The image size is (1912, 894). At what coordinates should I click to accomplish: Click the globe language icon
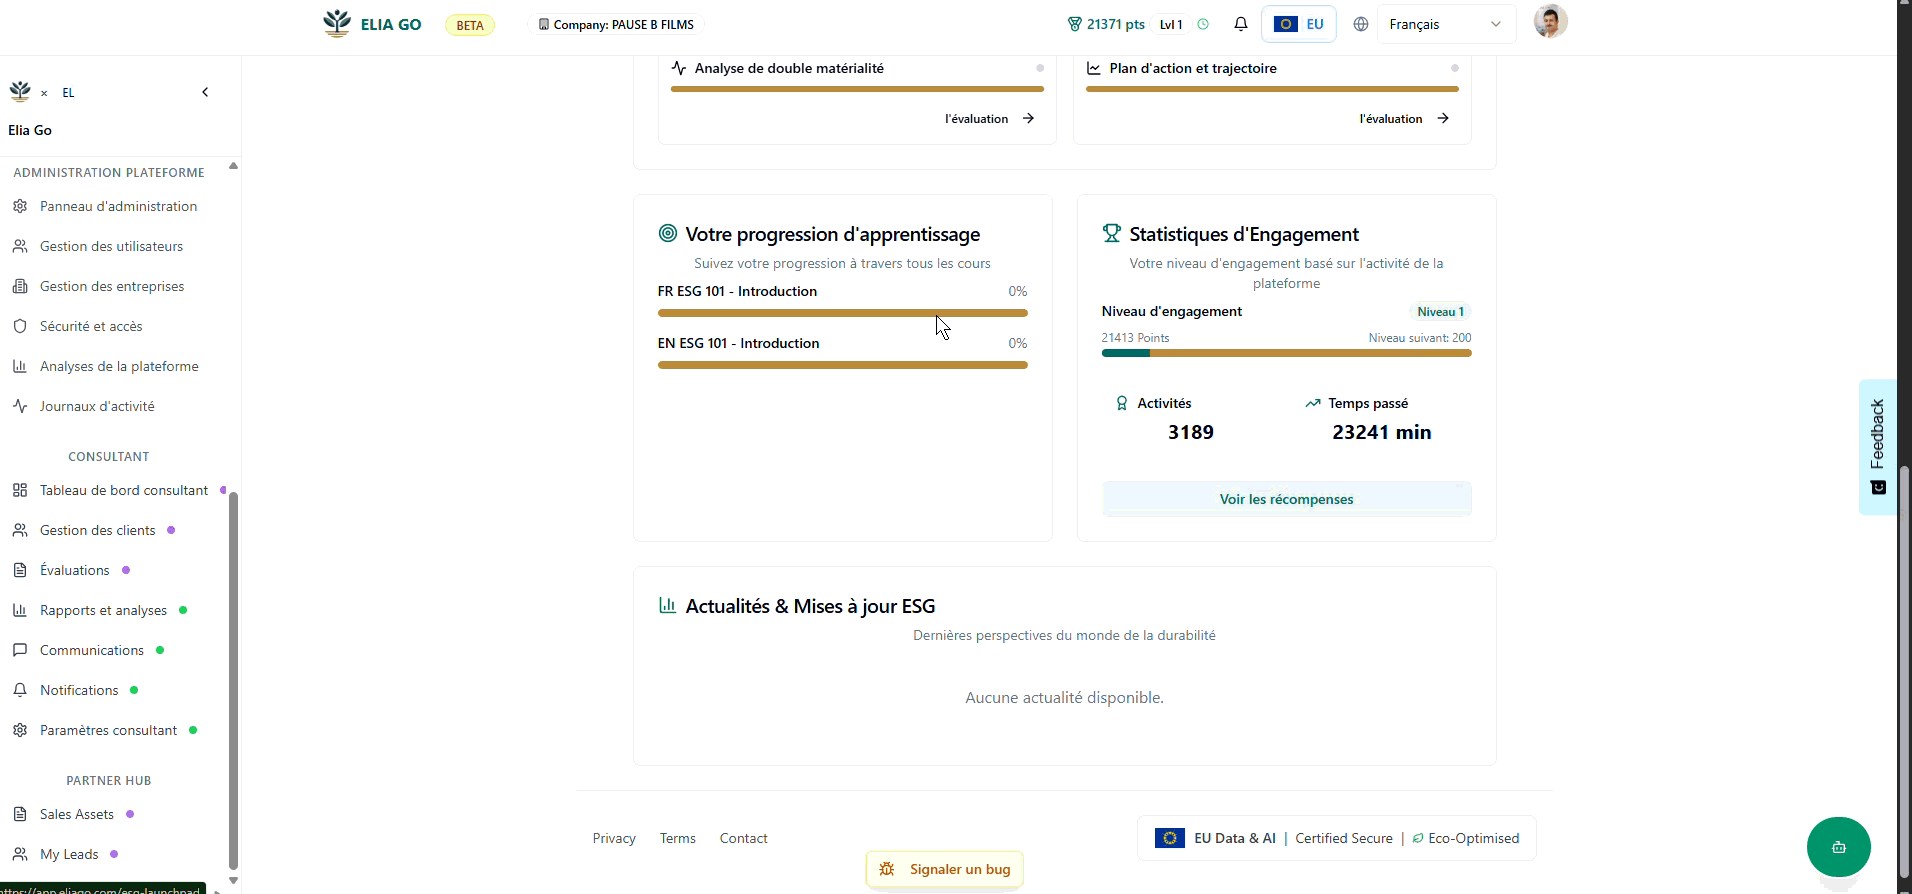coord(1360,24)
